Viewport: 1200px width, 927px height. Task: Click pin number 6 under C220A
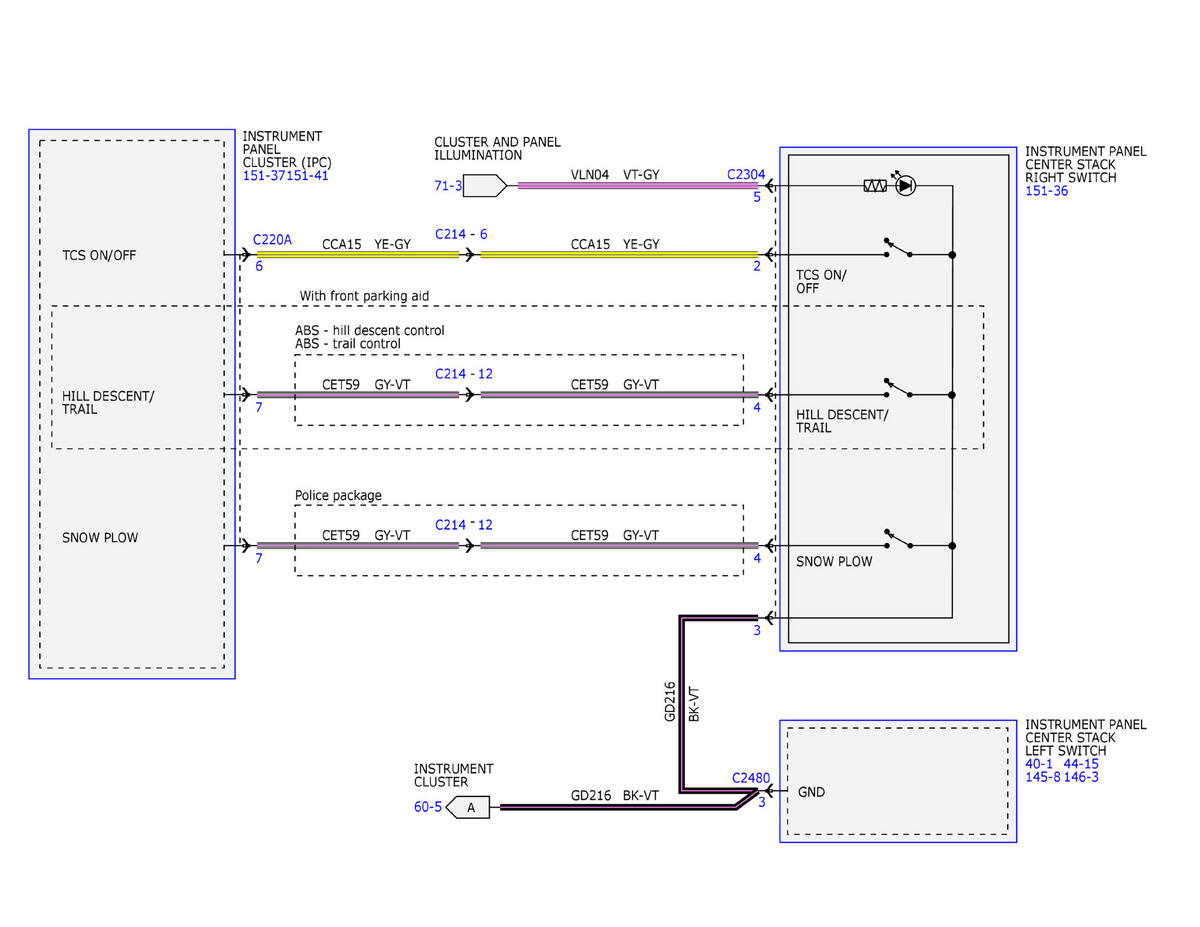pos(259,267)
